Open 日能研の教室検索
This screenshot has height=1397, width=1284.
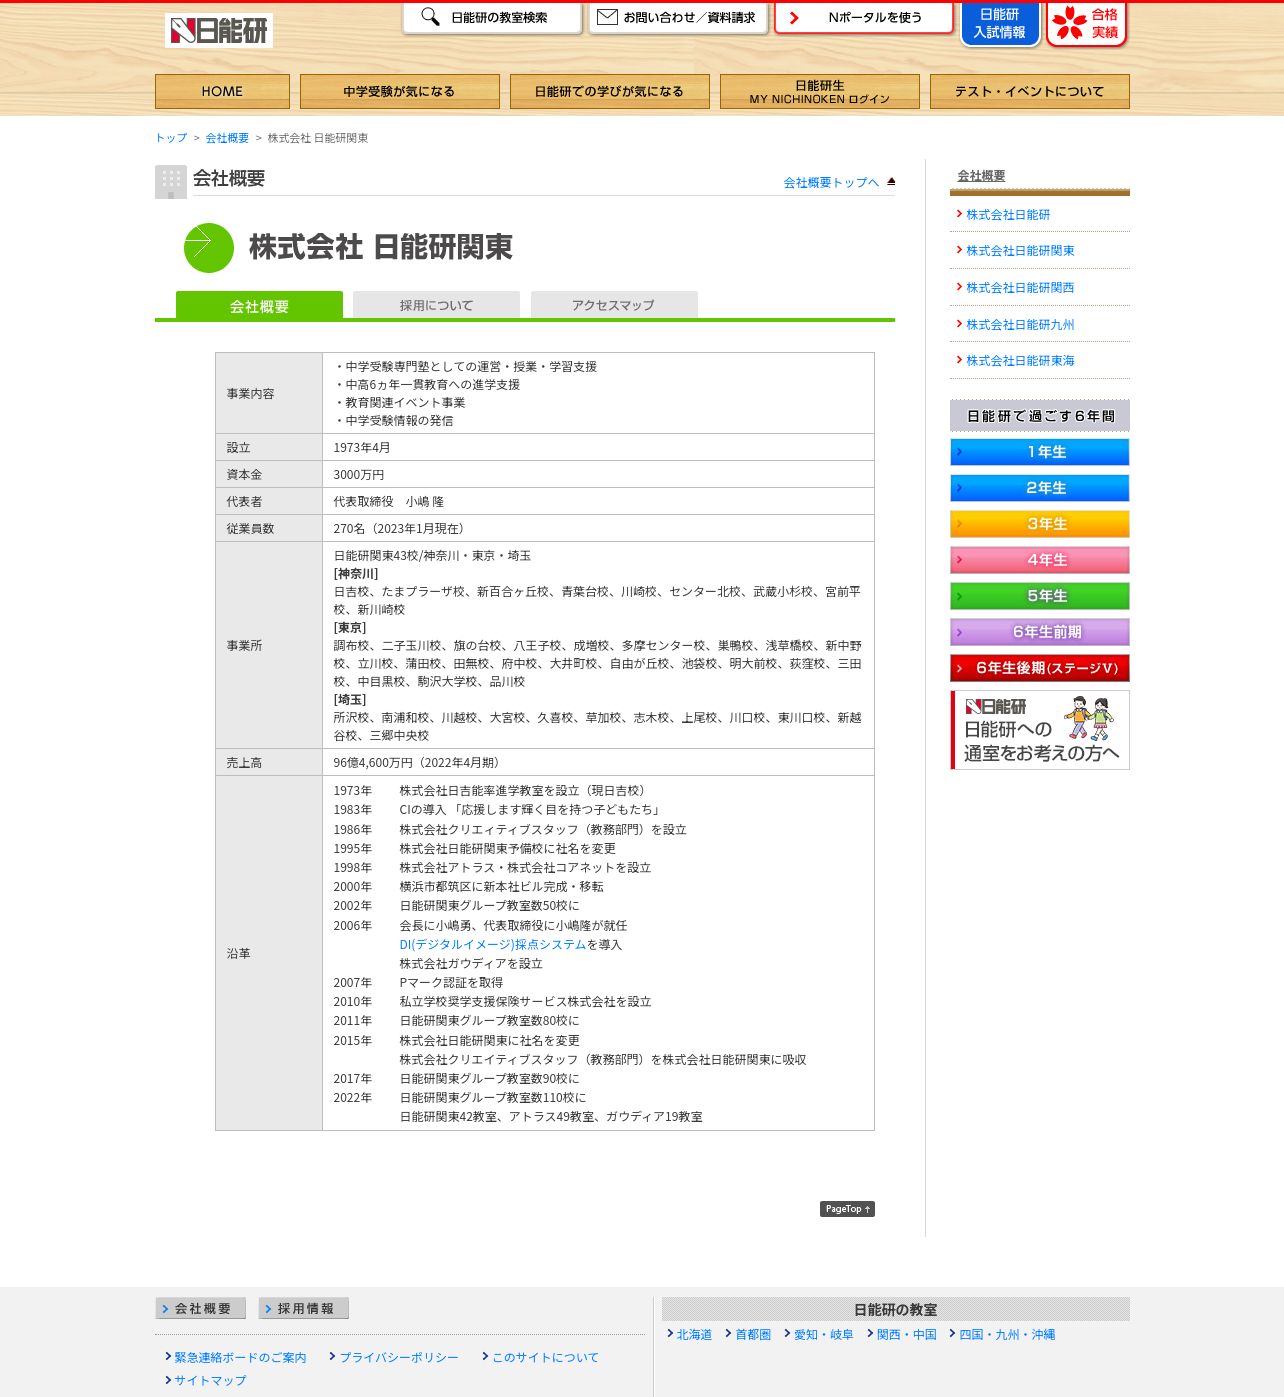pyautogui.click(x=492, y=18)
